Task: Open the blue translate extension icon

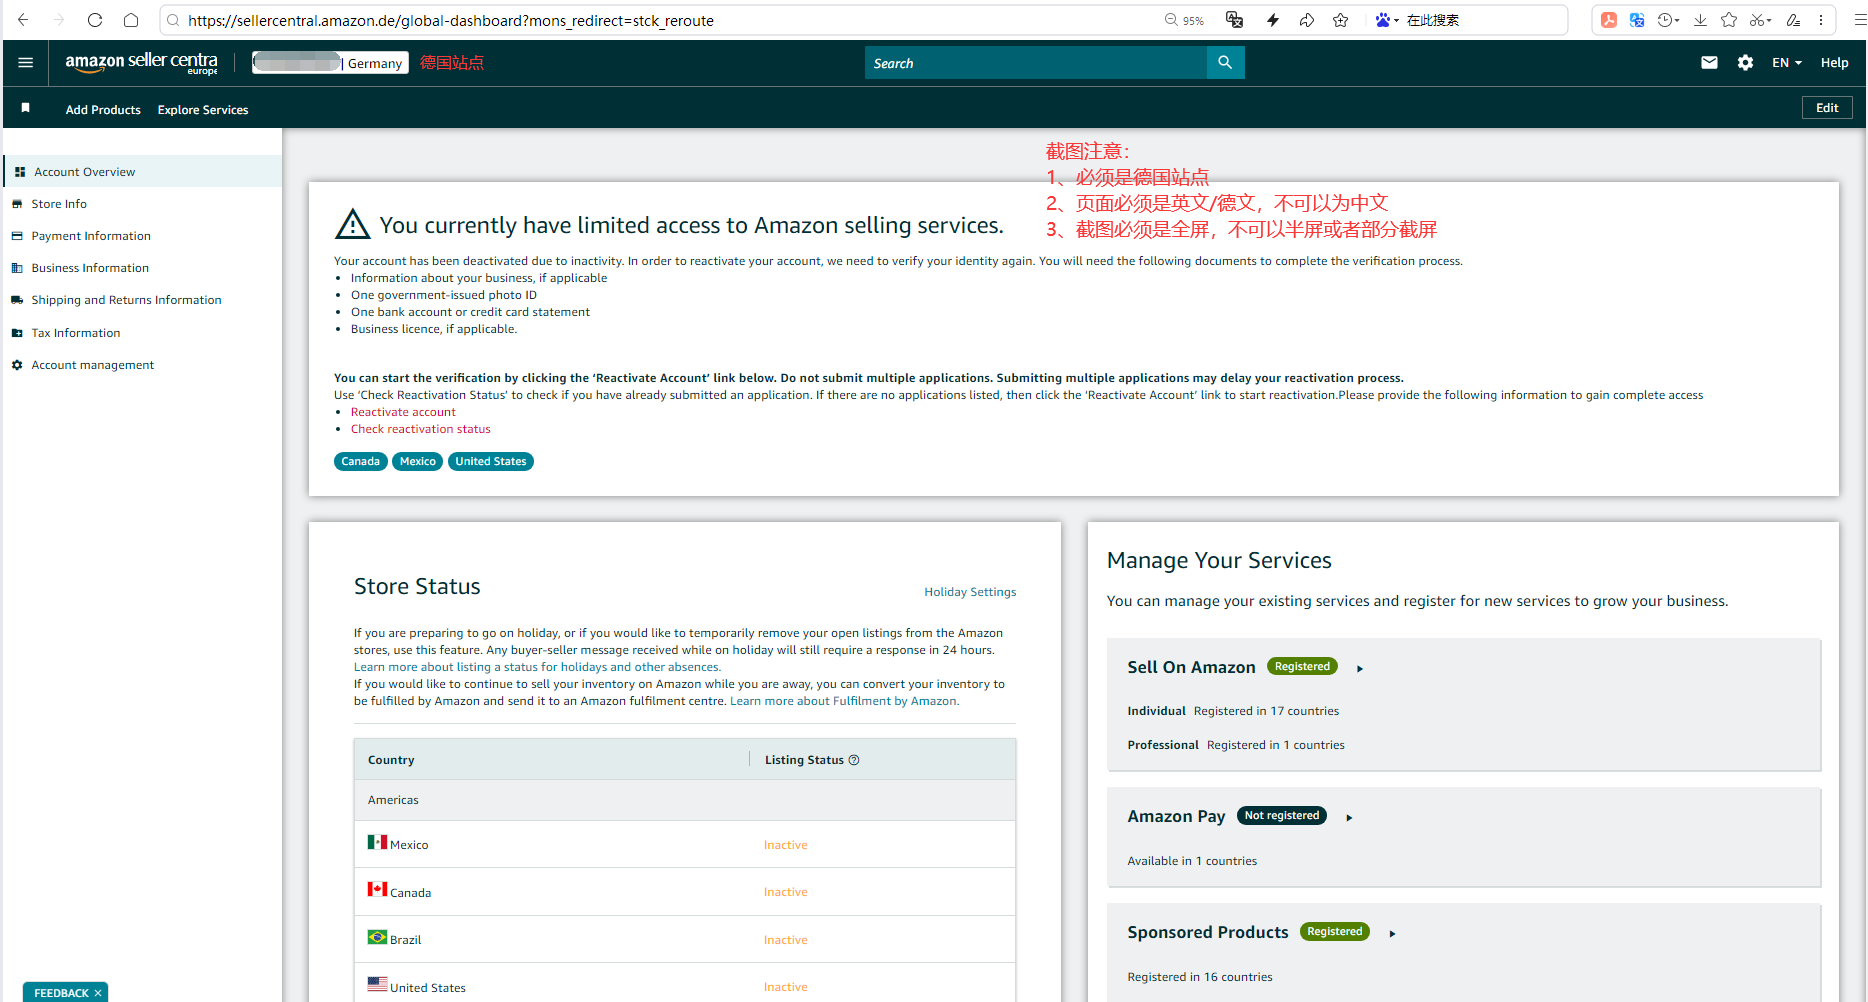Action: point(1637,20)
